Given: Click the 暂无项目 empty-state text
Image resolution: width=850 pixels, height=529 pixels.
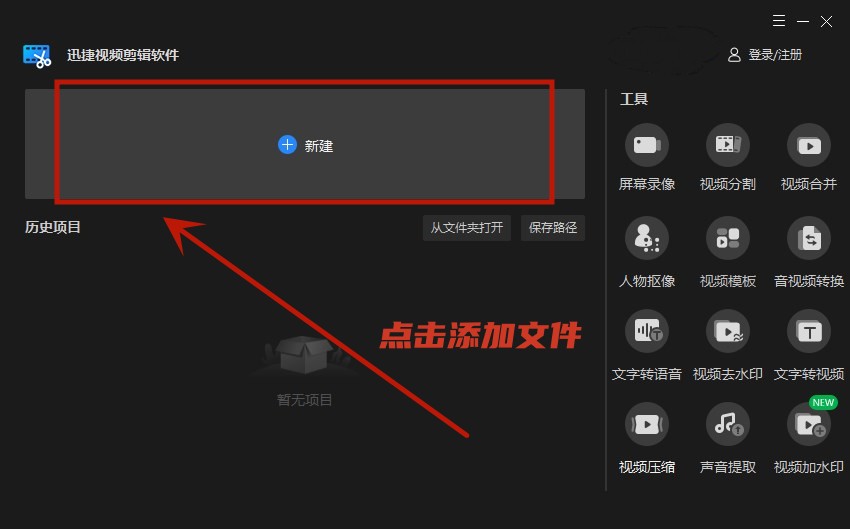Looking at the screenshot, I should [304, 400].
